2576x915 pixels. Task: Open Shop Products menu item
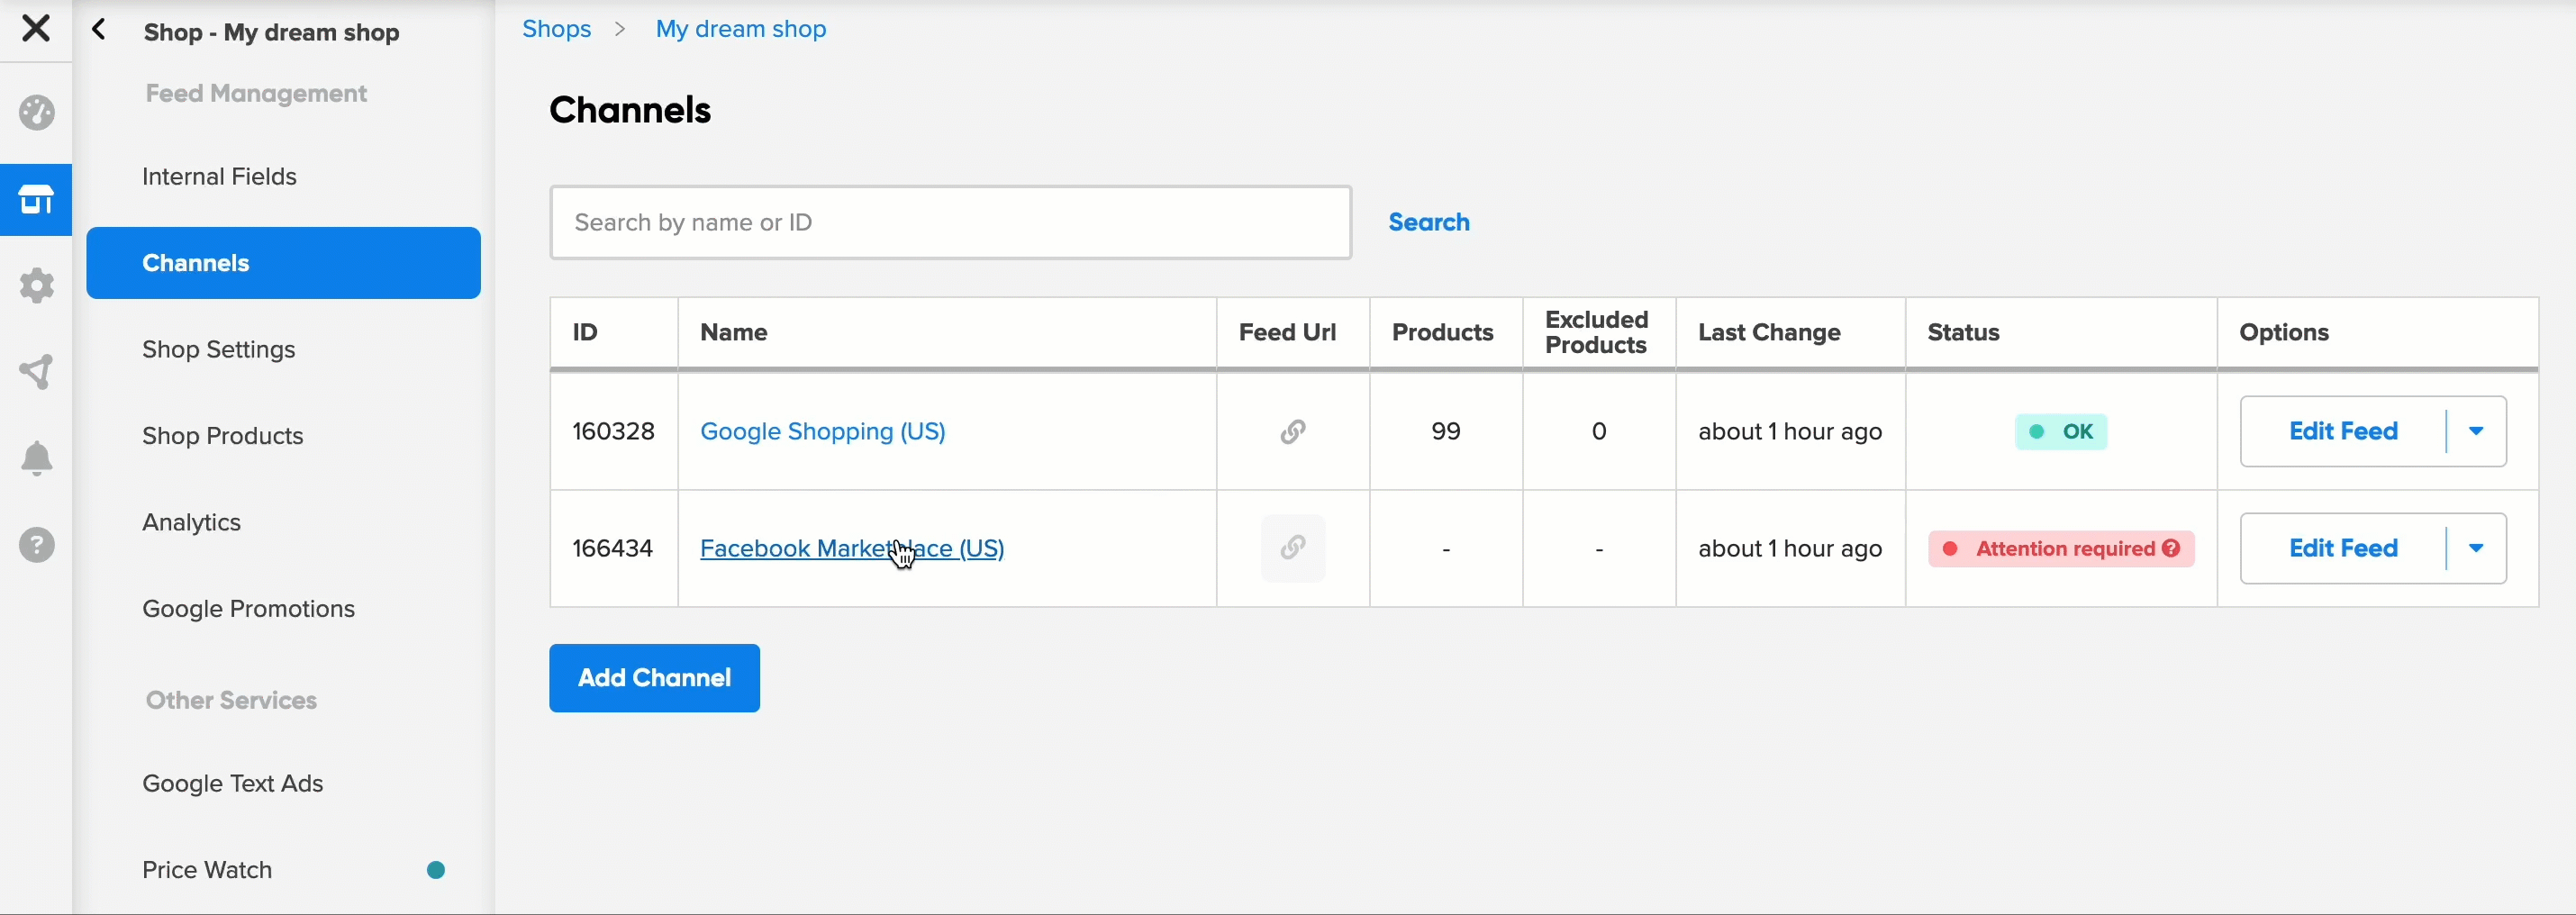(x=222, y=436)
